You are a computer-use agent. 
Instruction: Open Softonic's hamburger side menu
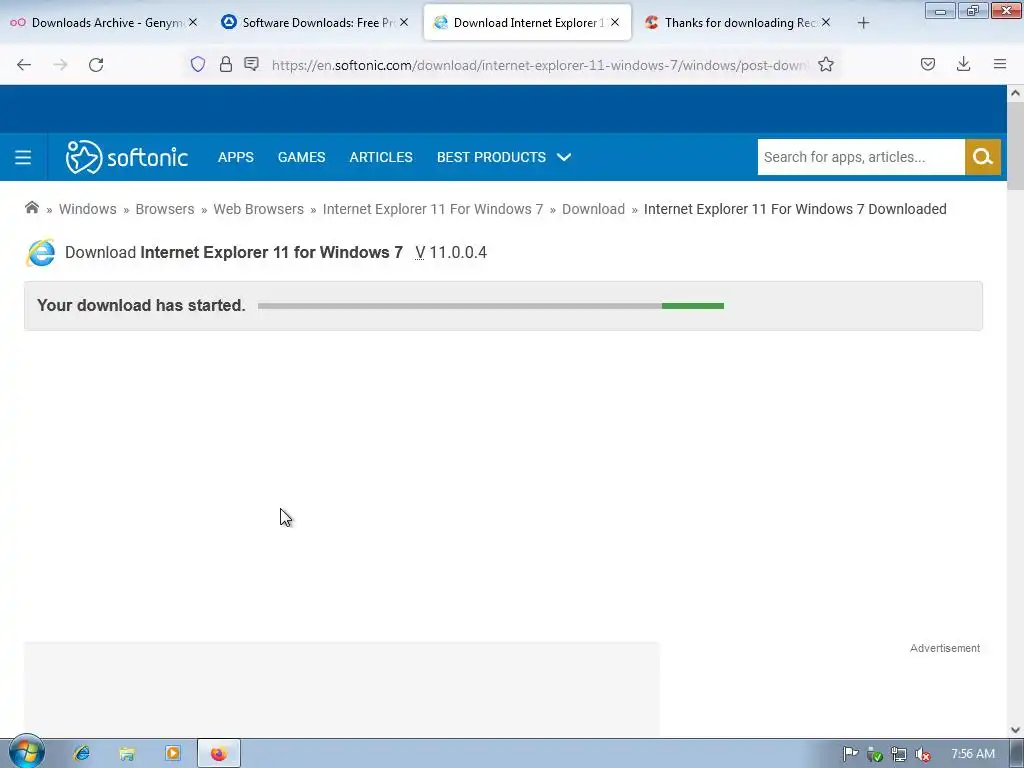(23, 157)
